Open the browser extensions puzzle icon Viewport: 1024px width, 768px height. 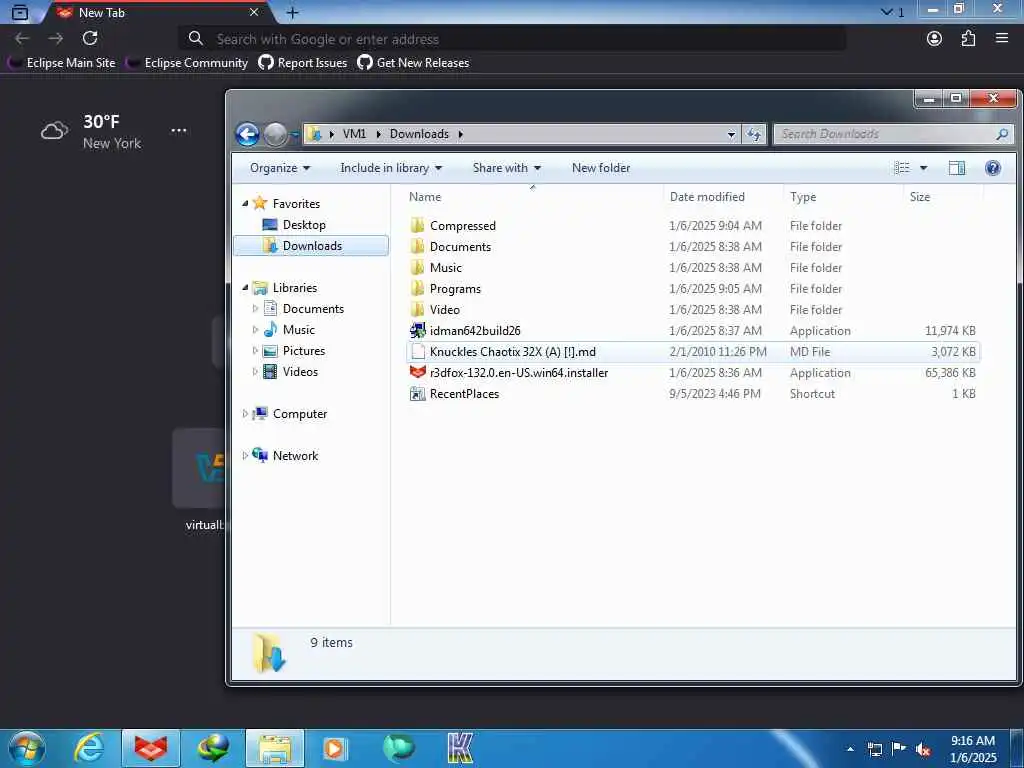click(968, 39)
